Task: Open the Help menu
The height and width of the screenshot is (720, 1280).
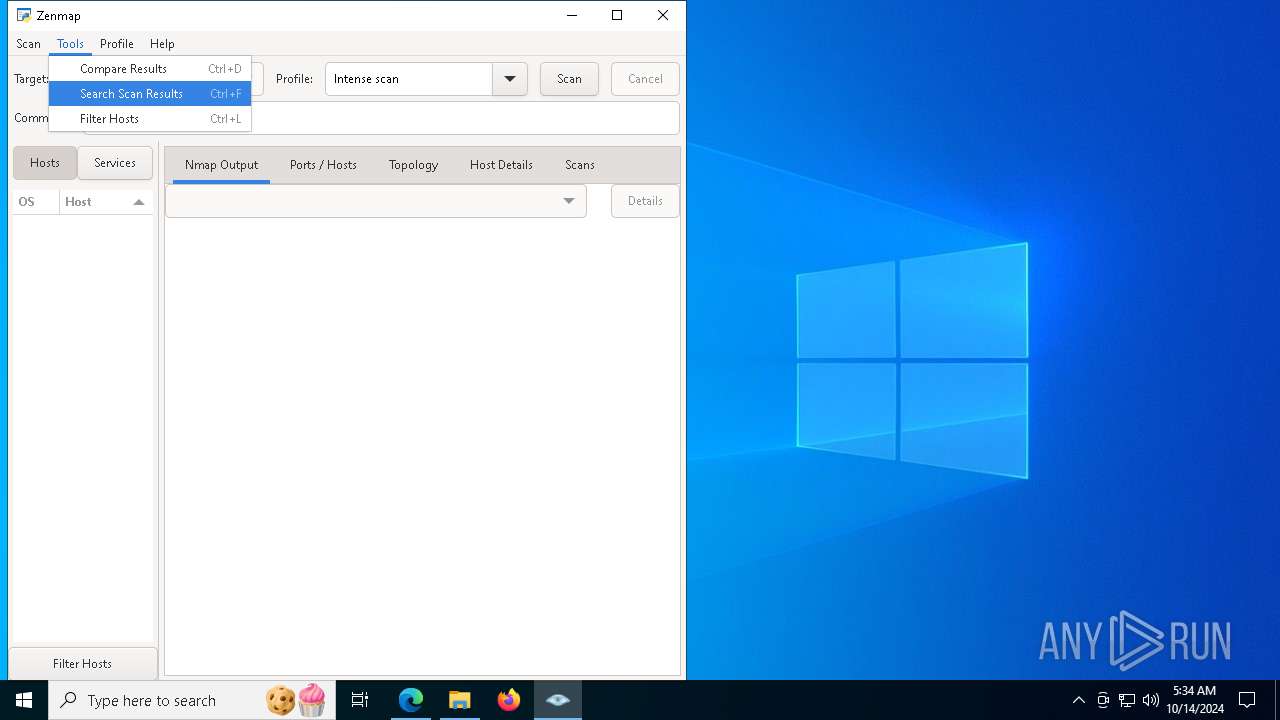Action: pyautogui.click(x=162, y=44)
